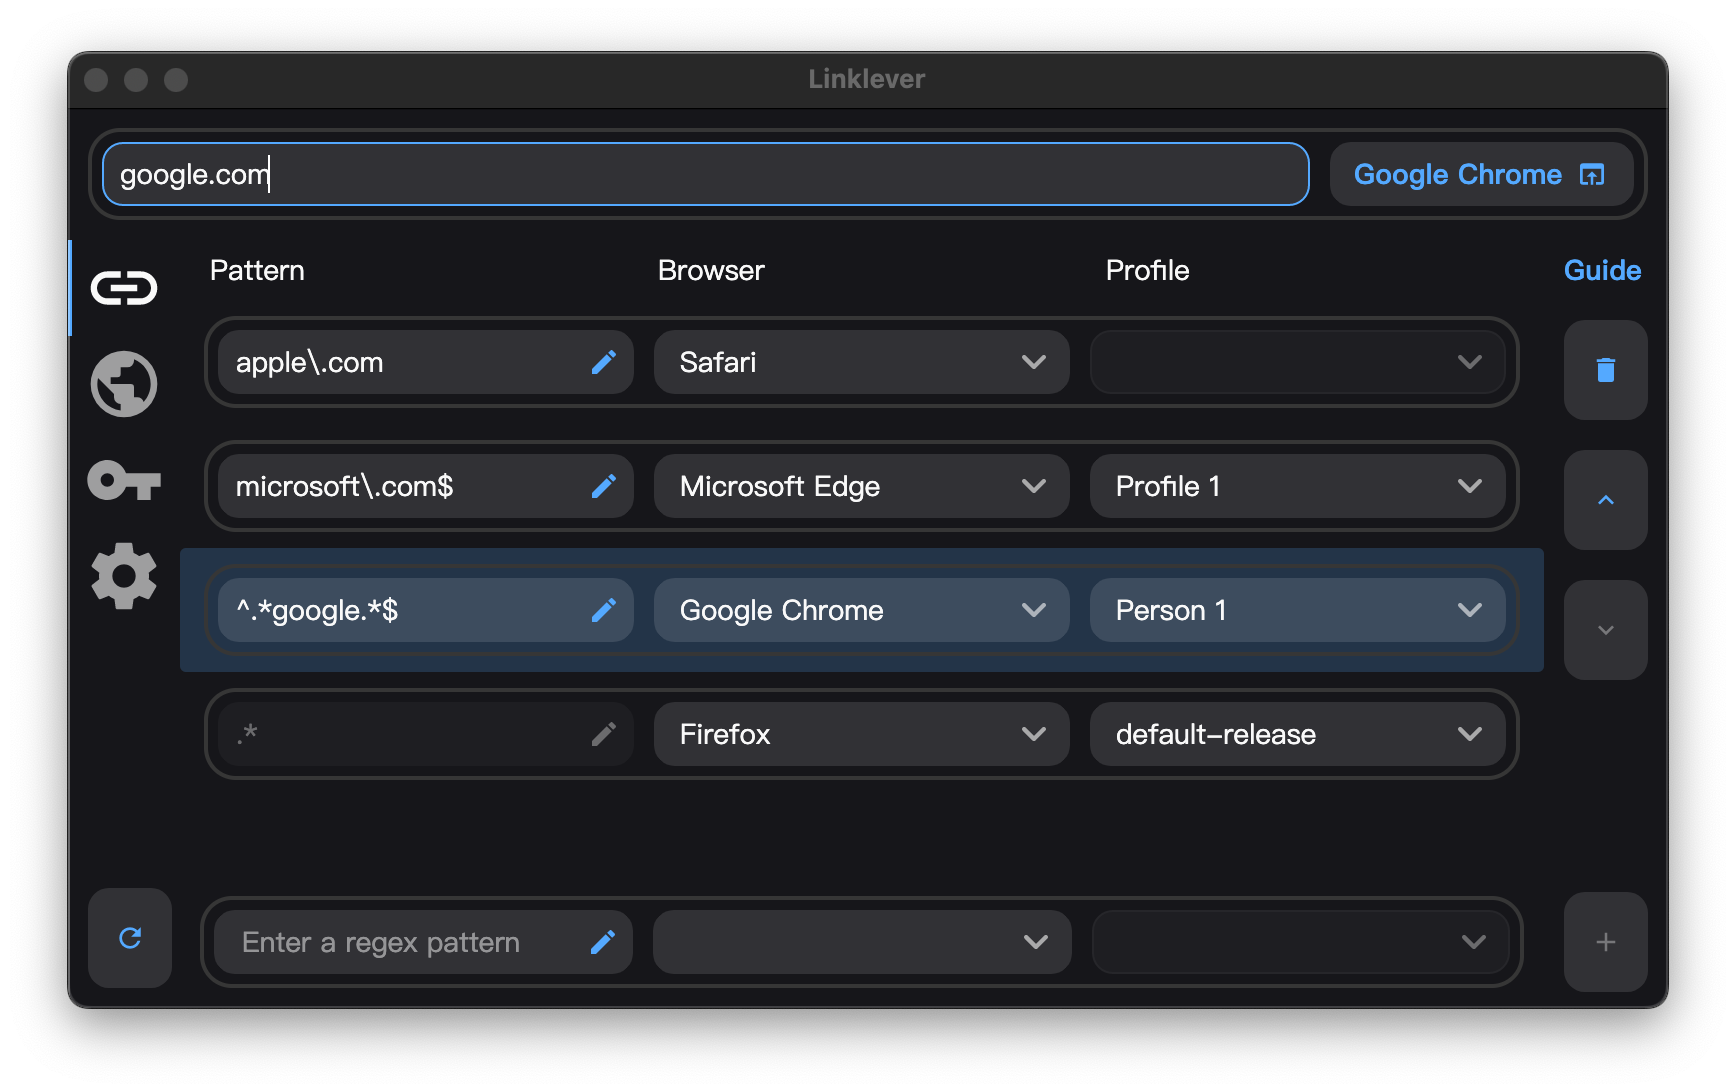Move selected rule up with chevron

pos(1605,500)
